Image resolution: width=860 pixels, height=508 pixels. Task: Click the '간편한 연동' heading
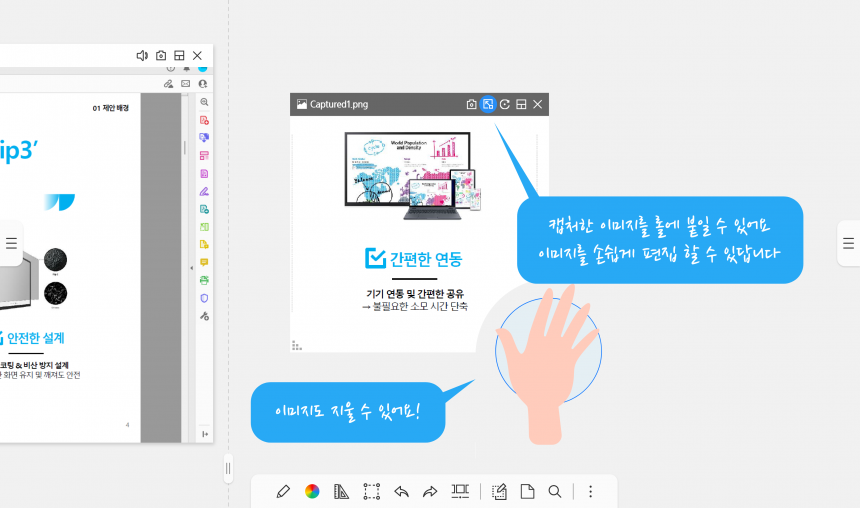426,259
